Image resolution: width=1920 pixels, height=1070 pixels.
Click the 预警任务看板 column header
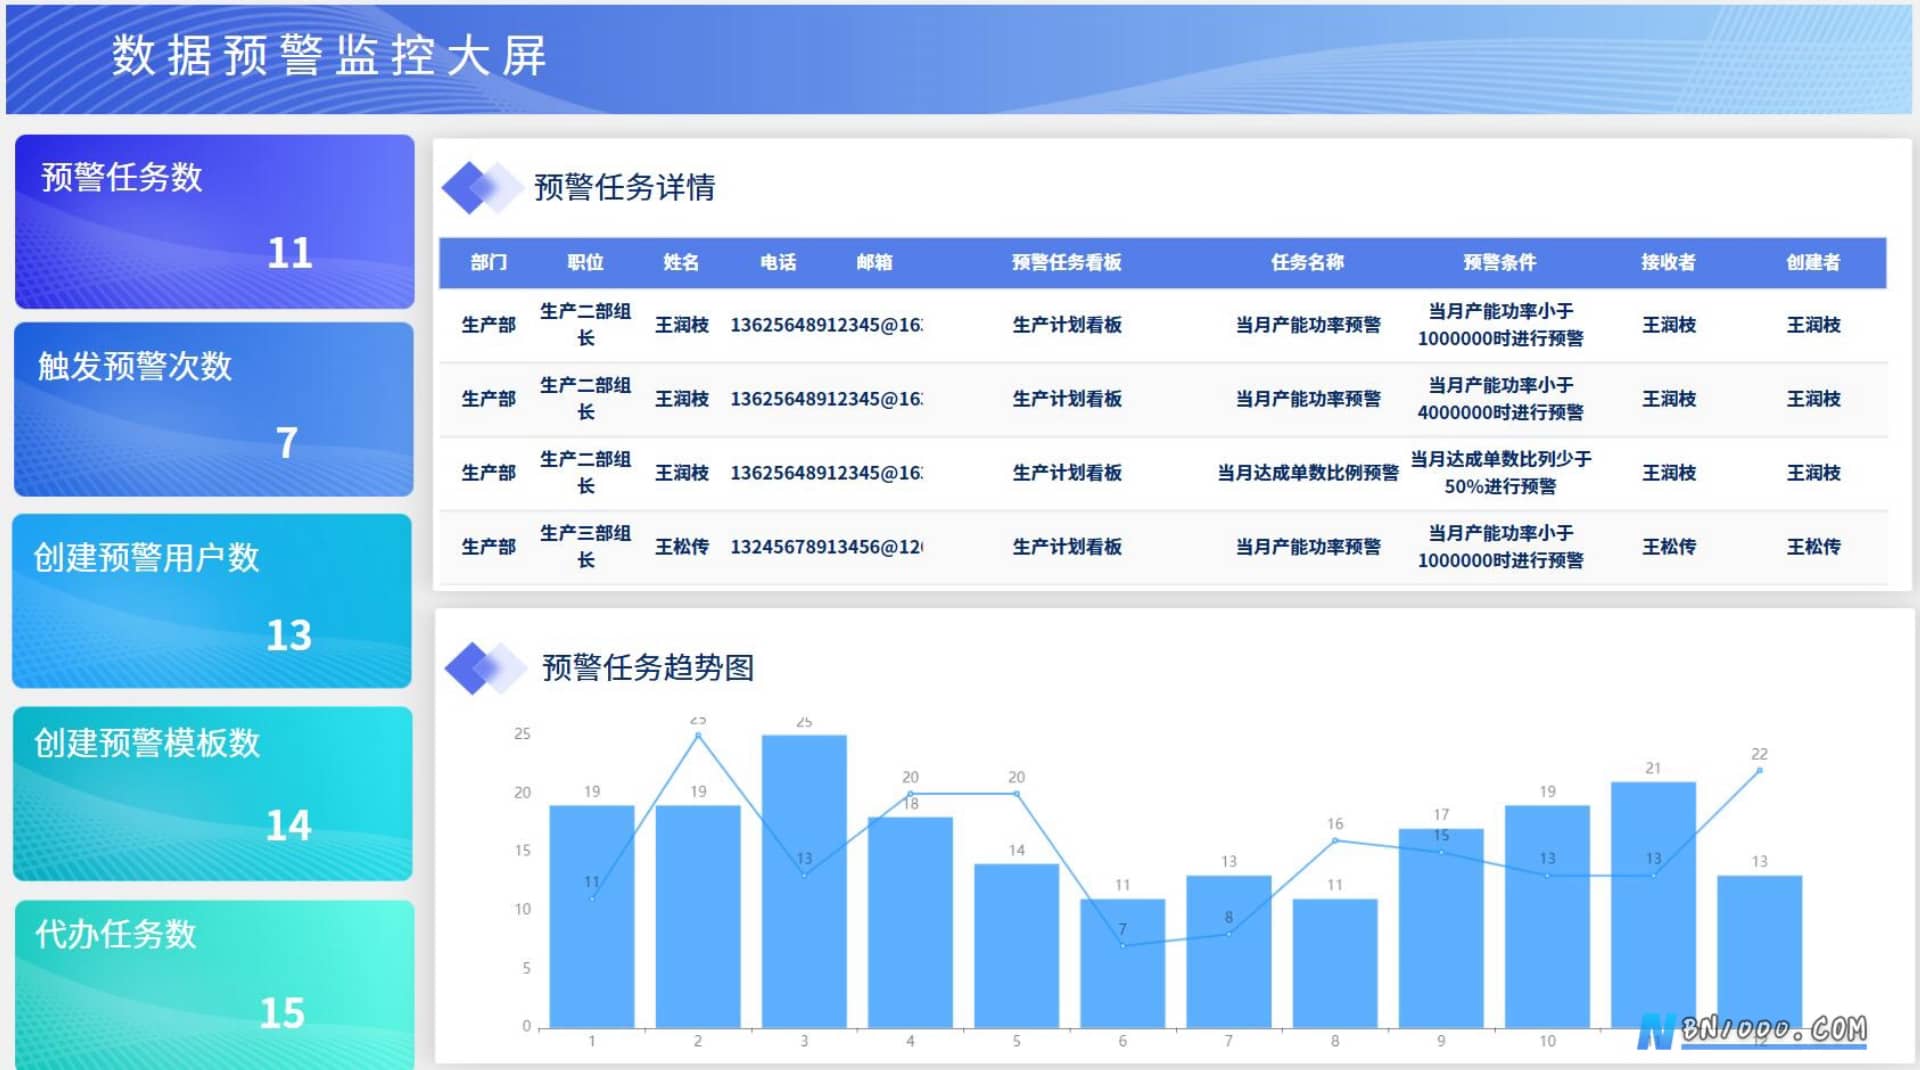(1066, 262)
